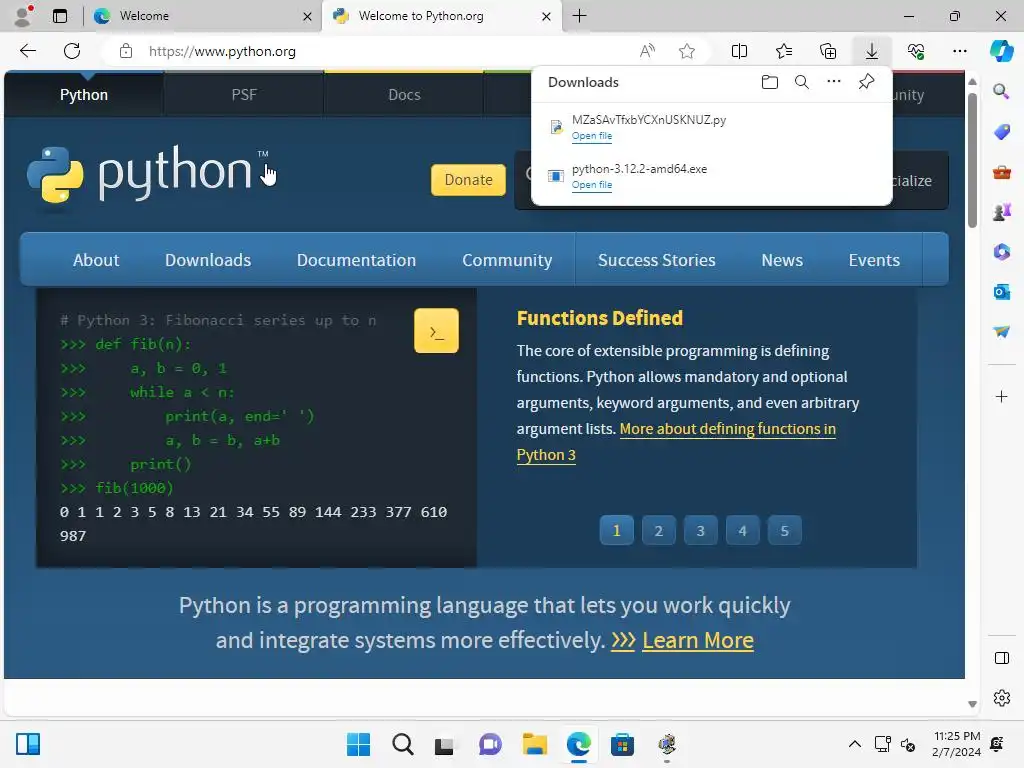Viewport: 1024px width, 768px height.
Task: Follow the Learn More link
Action: tap(697, 640)
